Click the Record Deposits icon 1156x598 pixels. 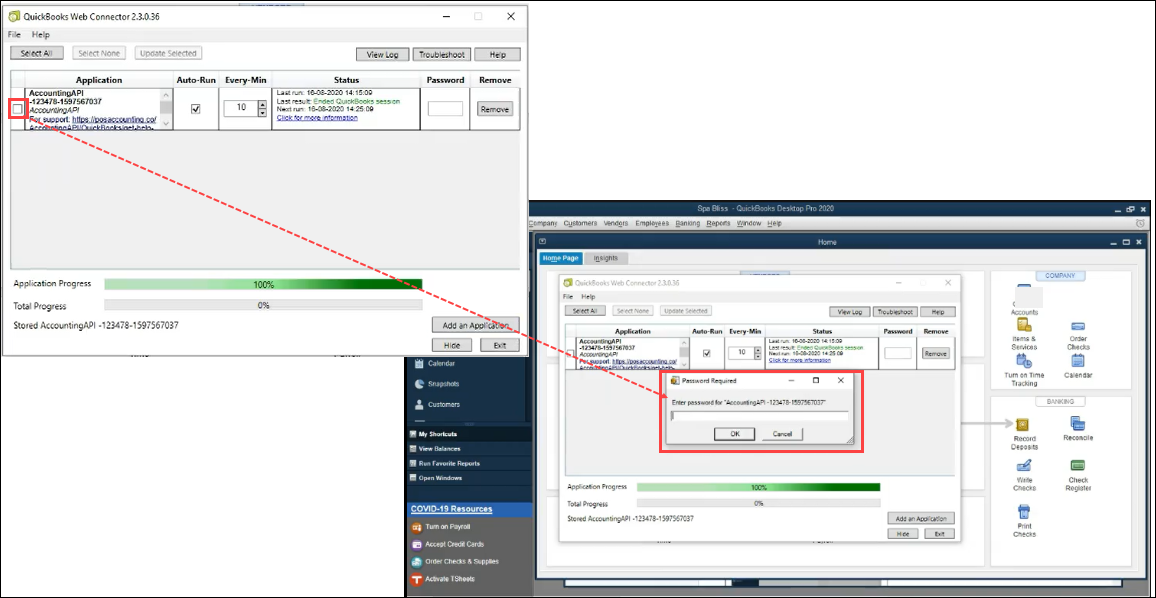tap(1024, 425)
